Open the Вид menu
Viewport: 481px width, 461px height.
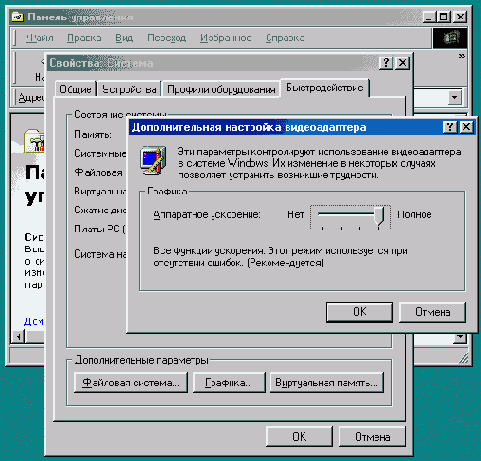124,38
